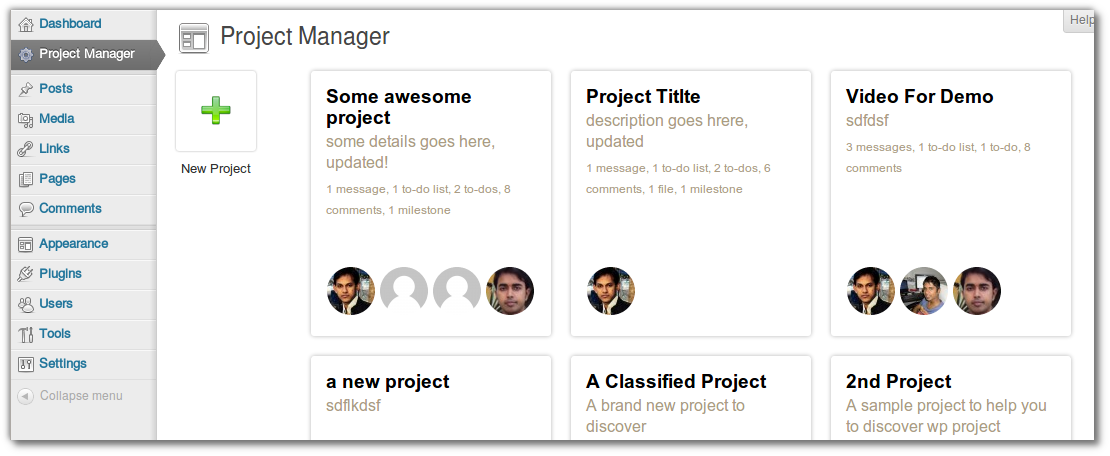The width and height of the screenshot is (1110, 456).
Task: Click the Dashboard home icon in sidebar
Action: point(26,24)
